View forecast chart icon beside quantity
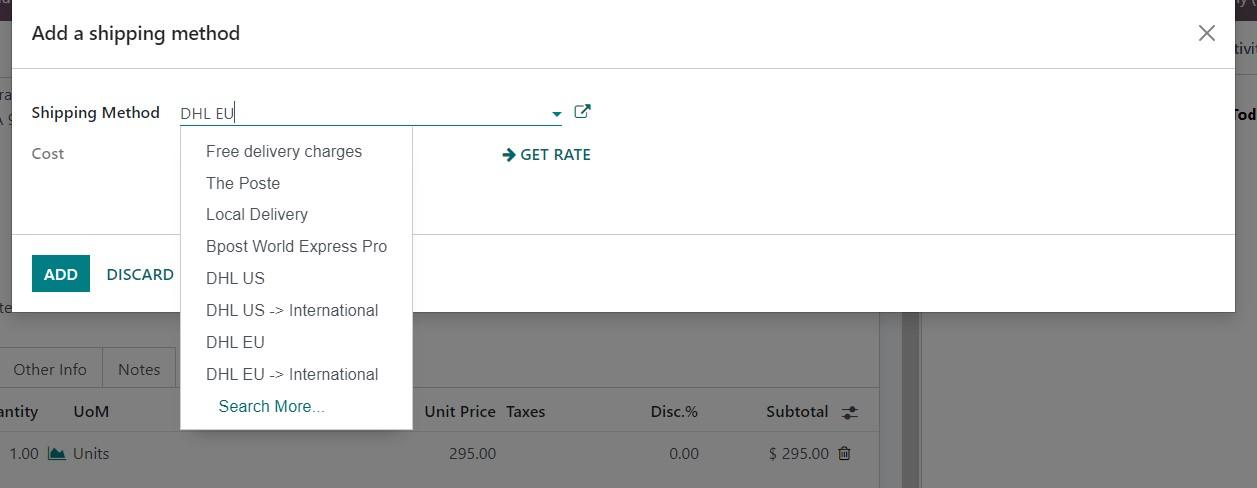This screenshot has width=1257, height=488. point(57,453)
